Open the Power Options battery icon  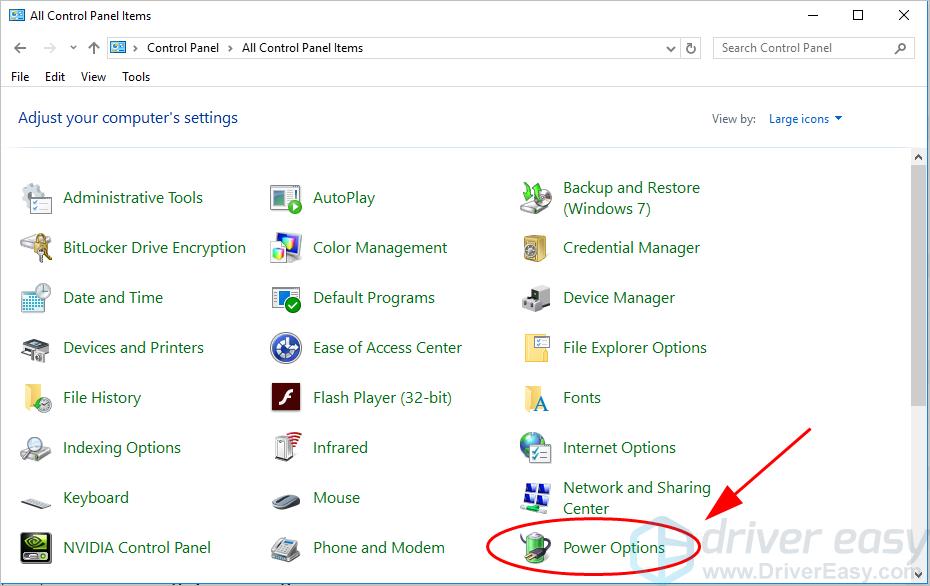click(x=536, y=548)
